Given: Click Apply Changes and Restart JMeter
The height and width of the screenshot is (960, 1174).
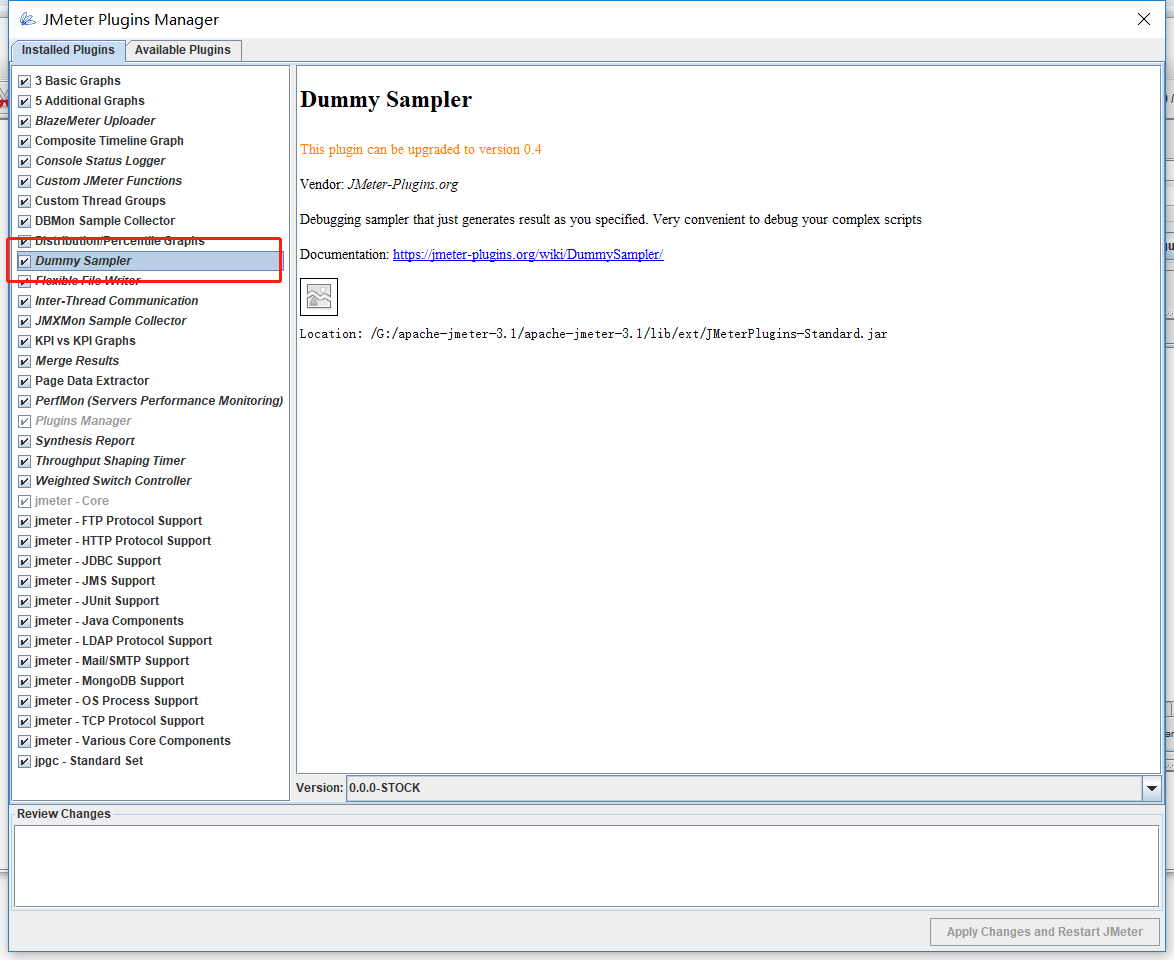Looking at the screenshot, I should point(1044,932).
